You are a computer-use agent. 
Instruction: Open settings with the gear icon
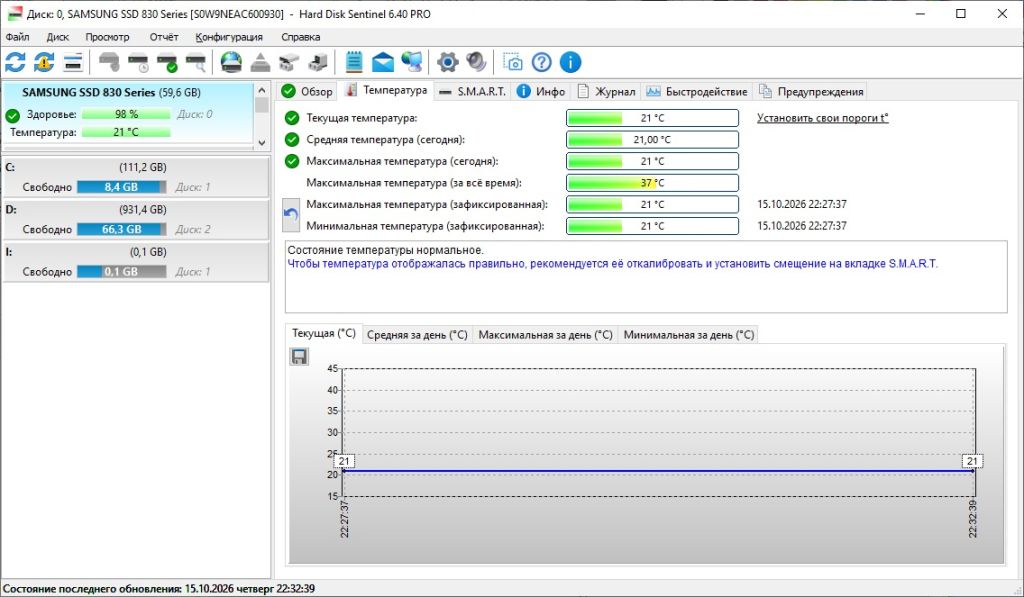[x=447, y=62]
